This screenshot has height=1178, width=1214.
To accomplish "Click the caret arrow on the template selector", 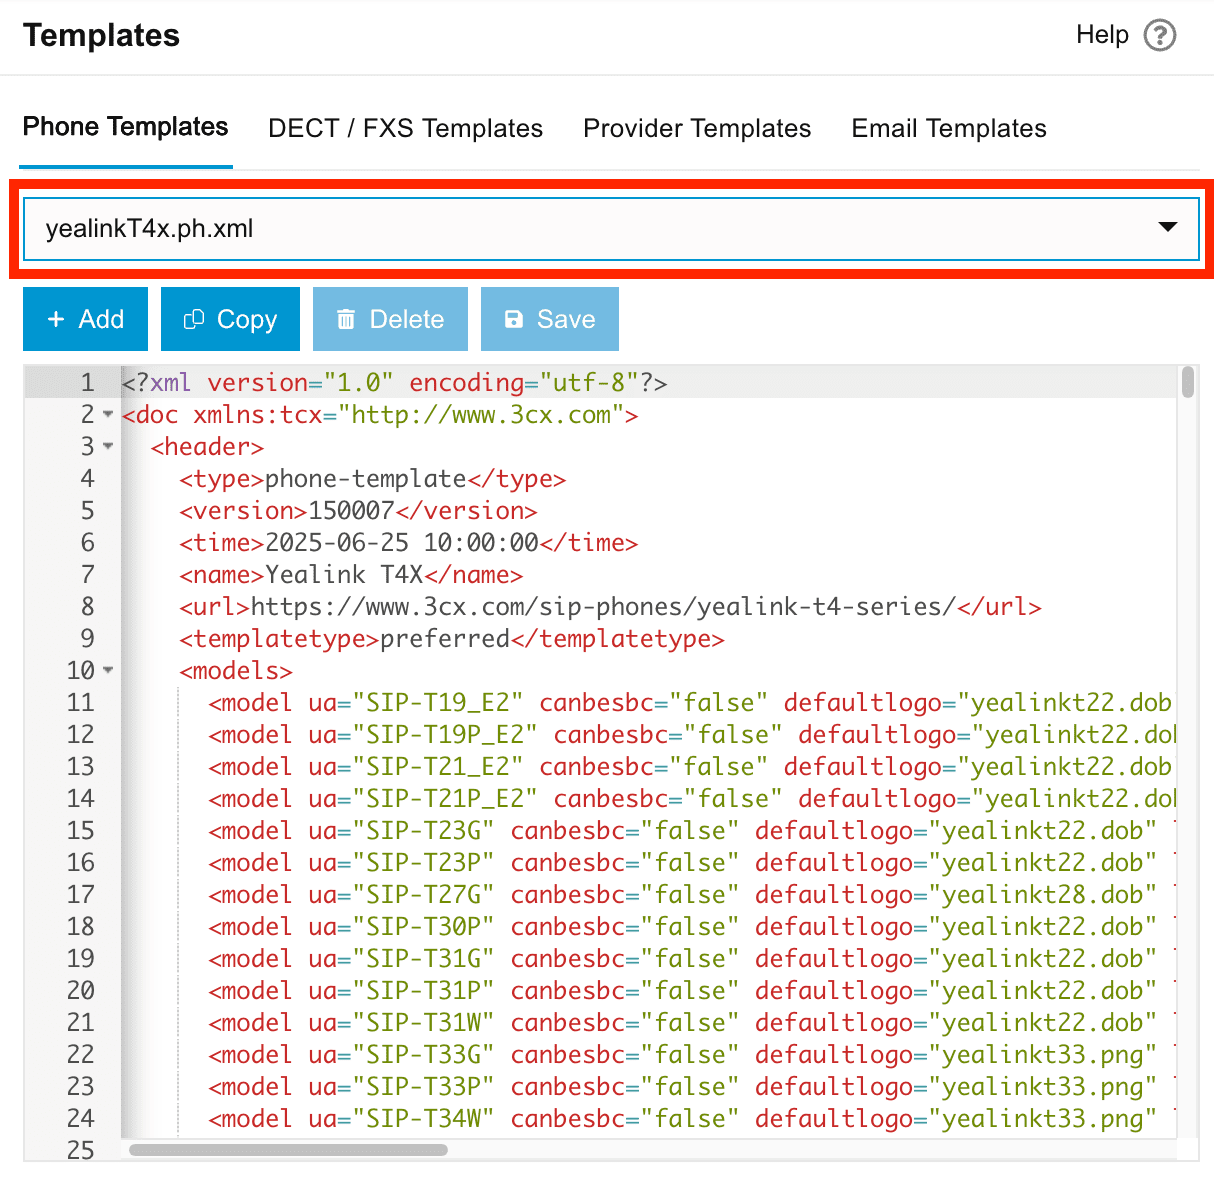I will pyautogui.click(x=1167, y=228).
